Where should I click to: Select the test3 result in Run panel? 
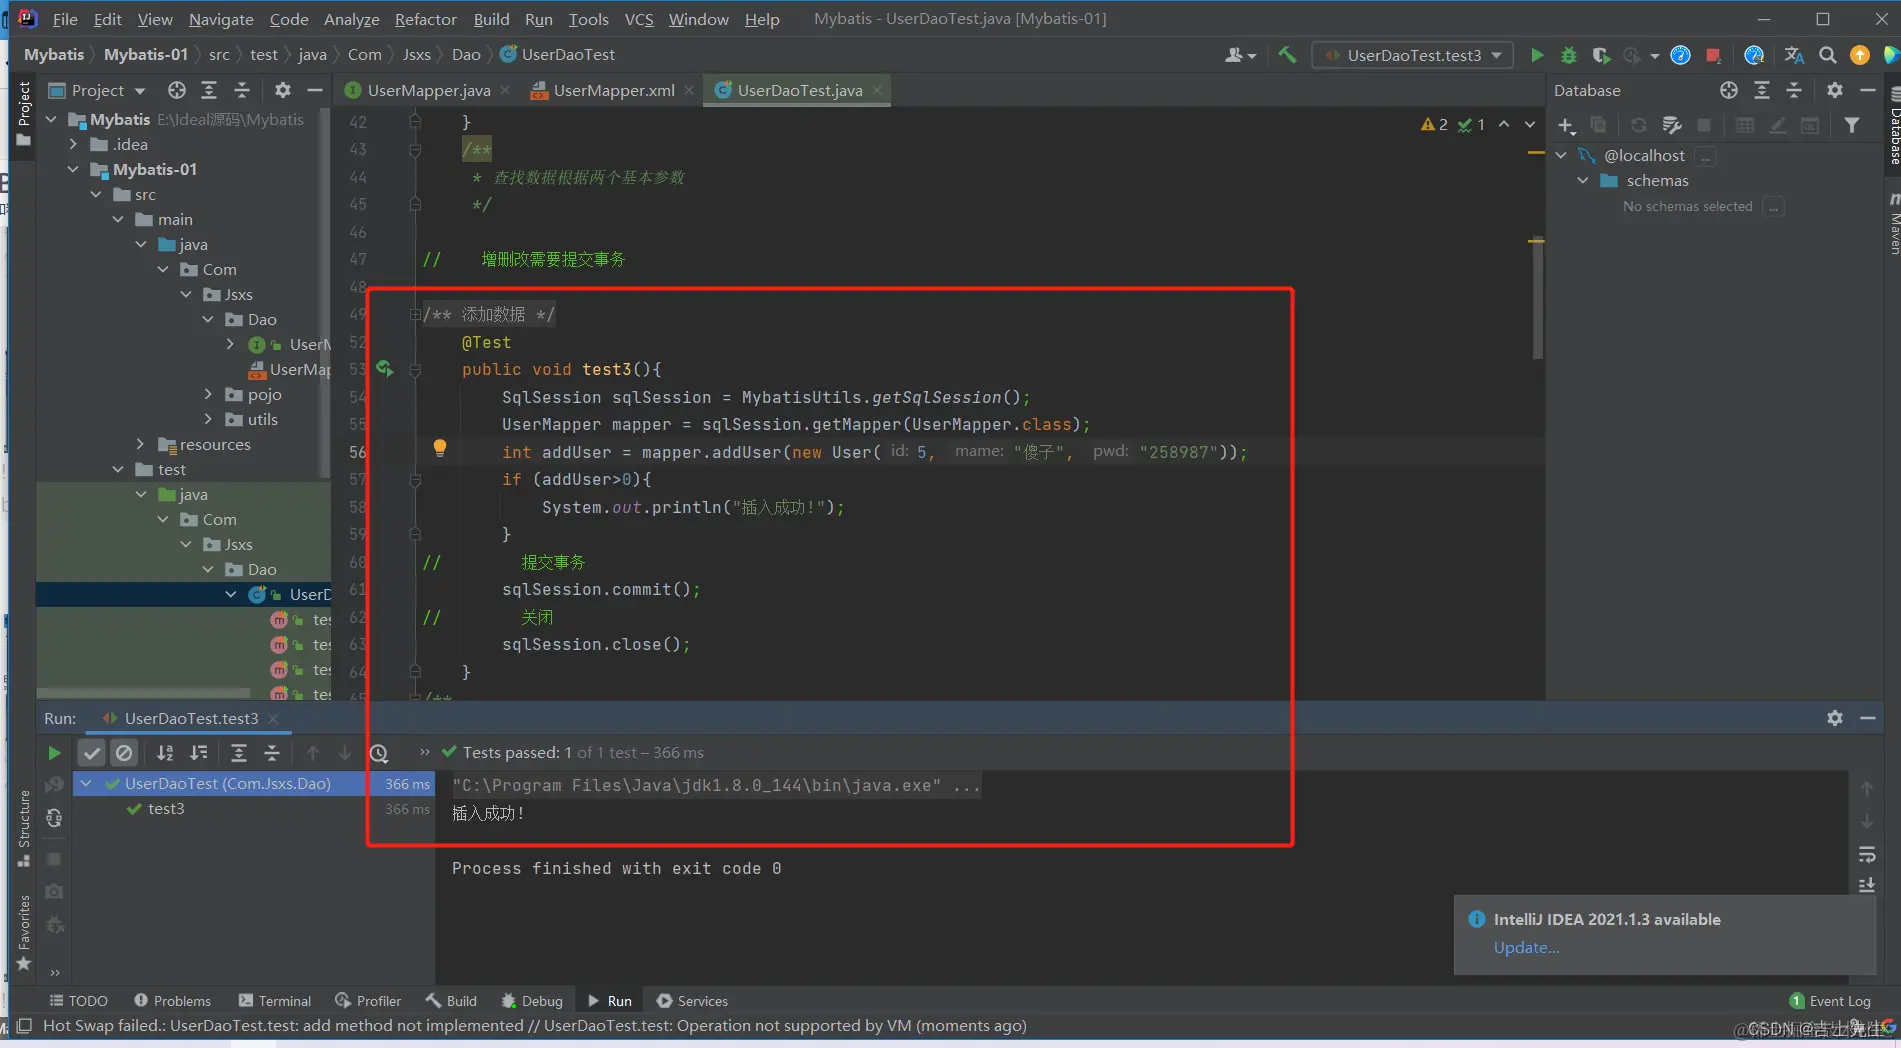tap(166, 808)
